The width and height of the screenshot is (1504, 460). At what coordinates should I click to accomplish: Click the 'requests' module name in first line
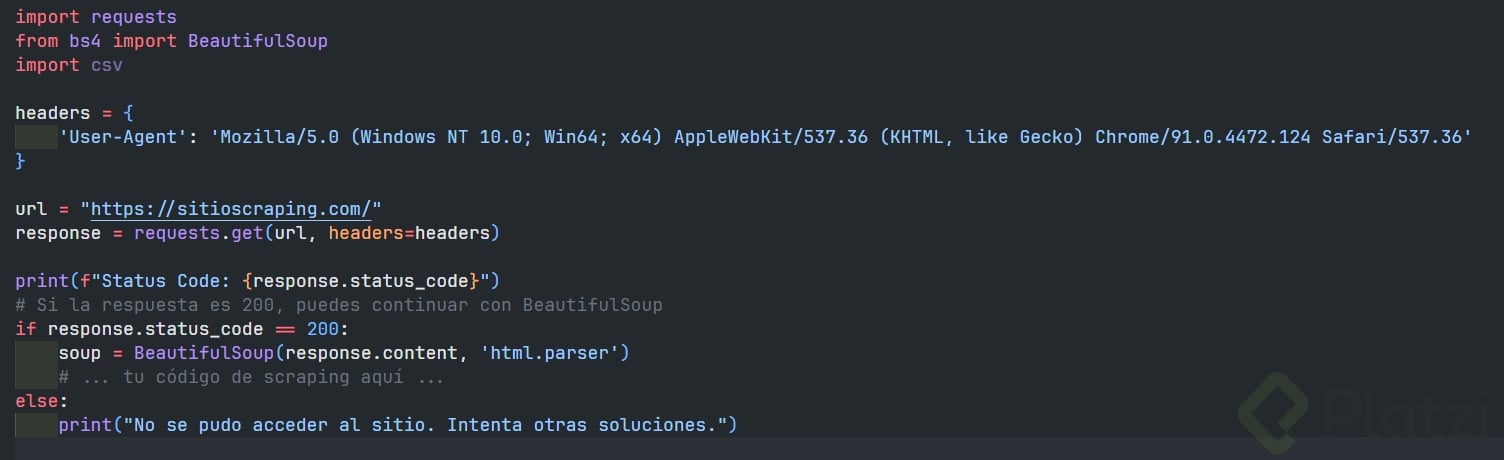134,17
